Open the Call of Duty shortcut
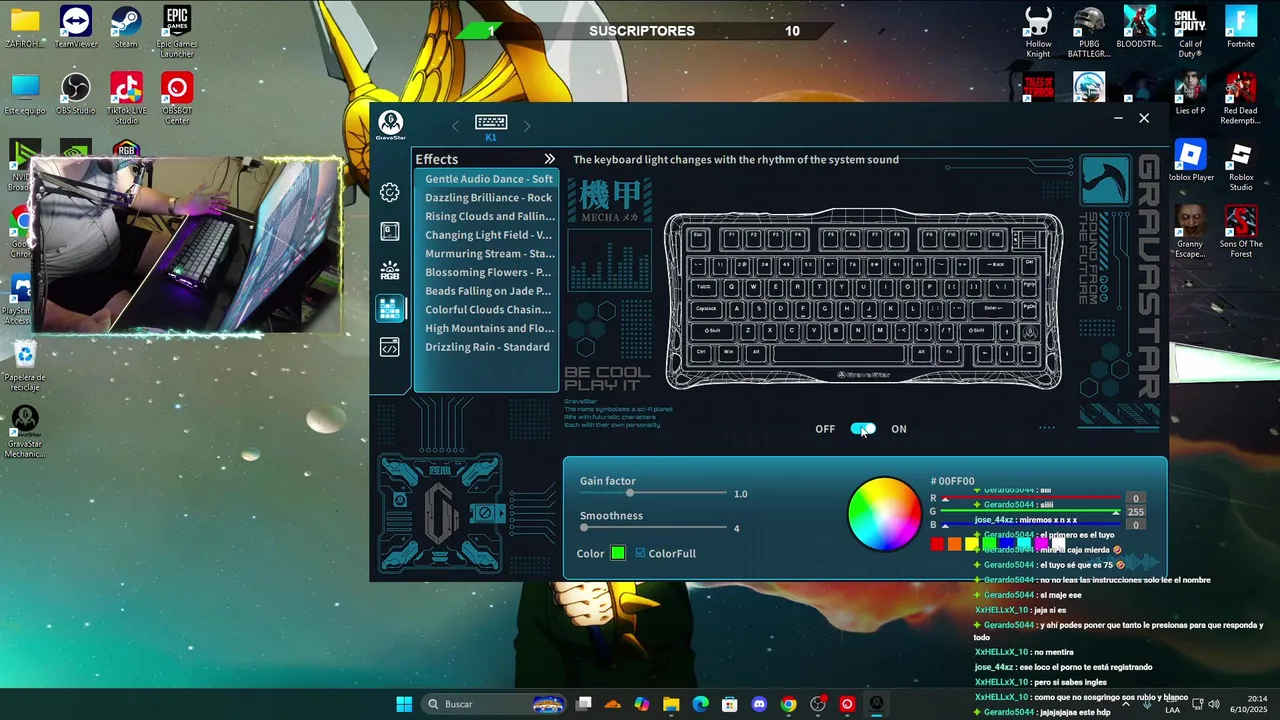Viewport: 1280px width, 720px height. coord(1190,32)
